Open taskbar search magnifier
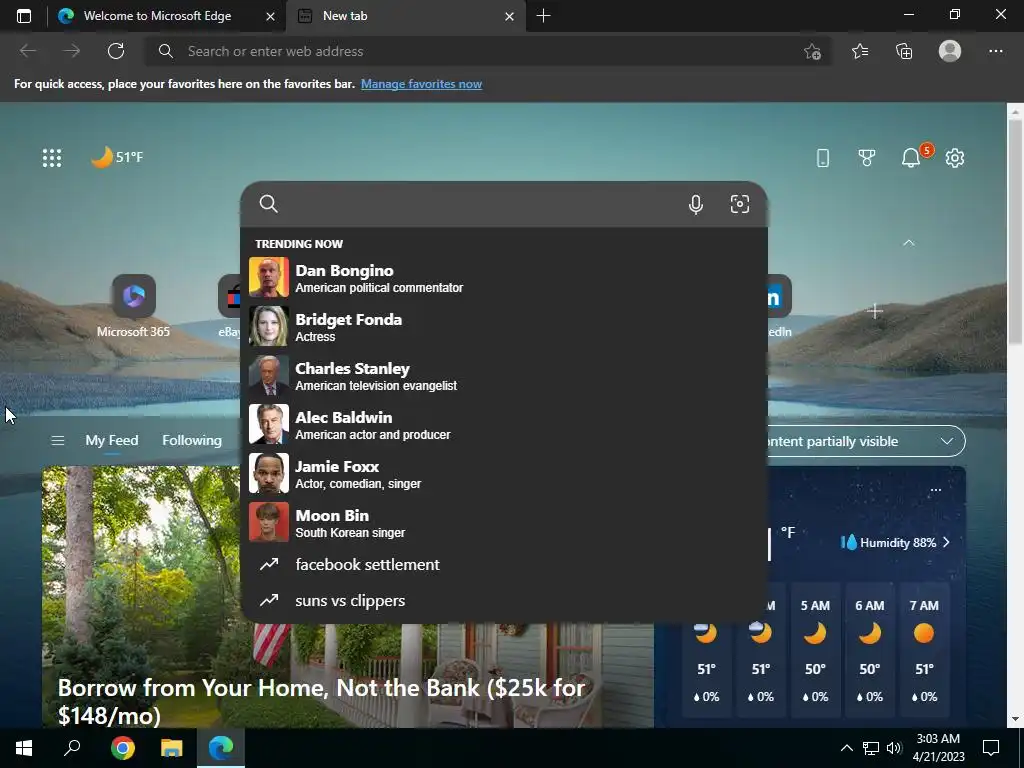This screenshot has height=768, width=1024. click(x=72, y=748)
